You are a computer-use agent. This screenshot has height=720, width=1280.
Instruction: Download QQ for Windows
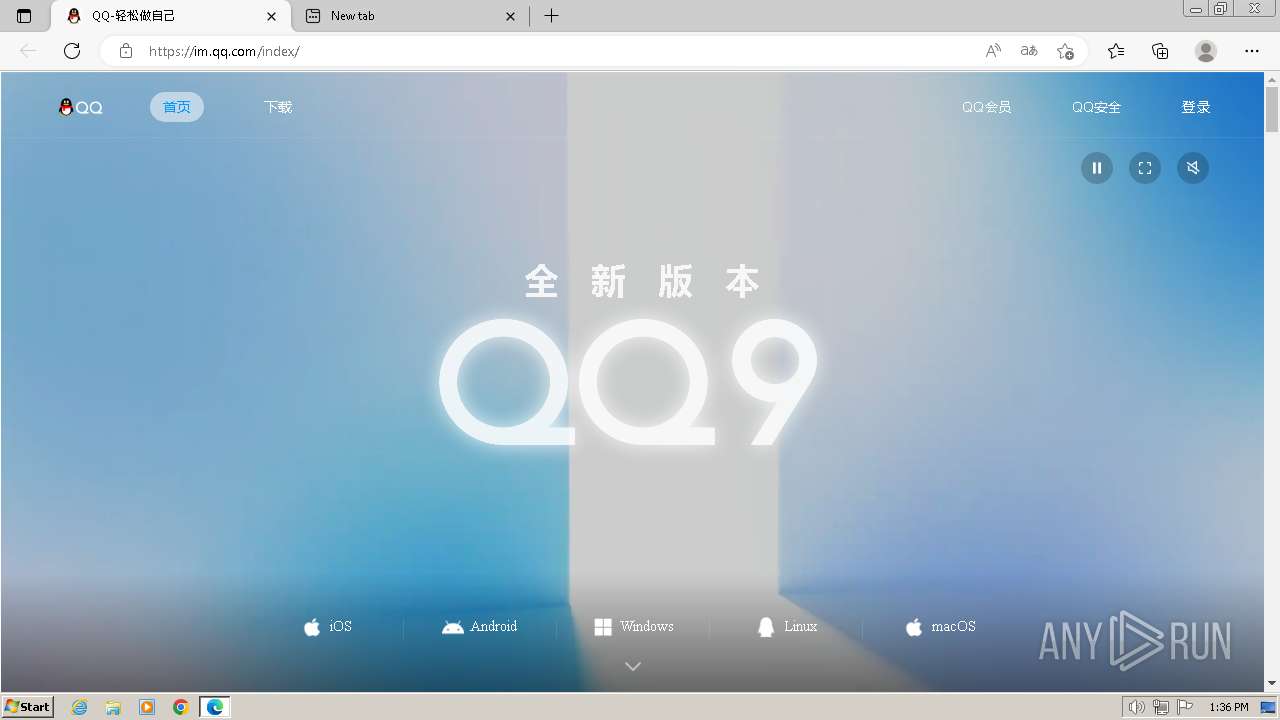click(634, 627)
